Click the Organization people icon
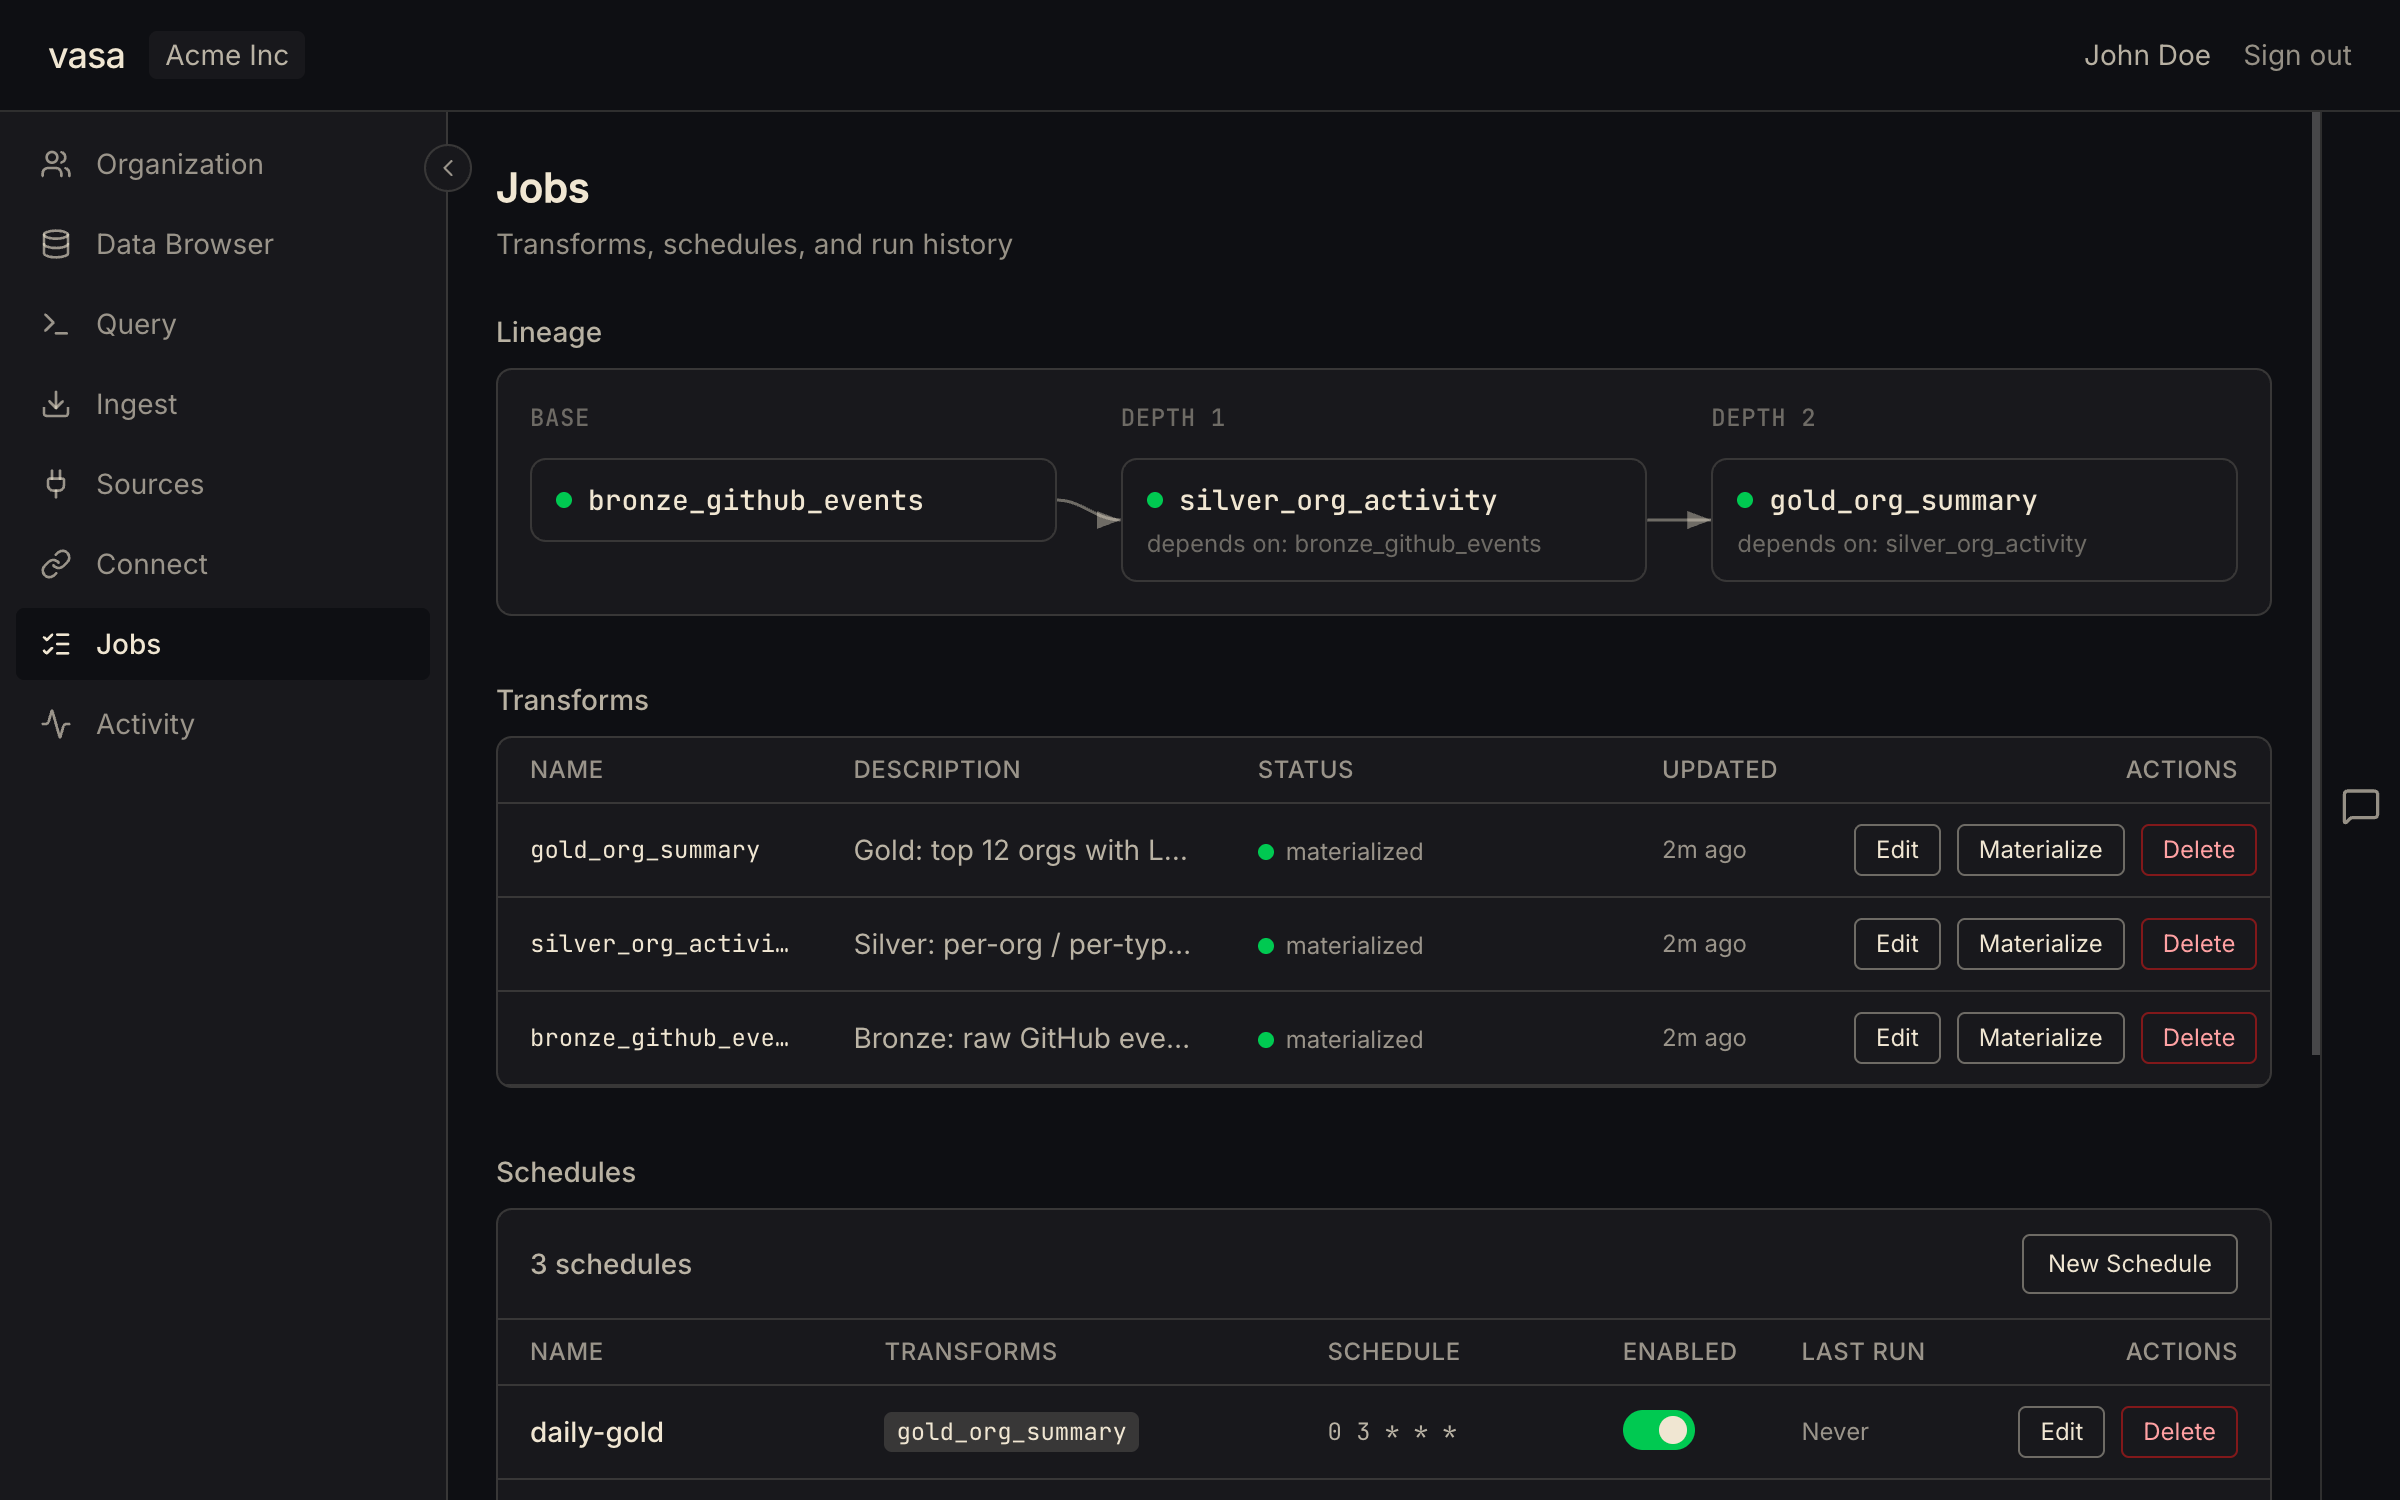 (56, 164)
